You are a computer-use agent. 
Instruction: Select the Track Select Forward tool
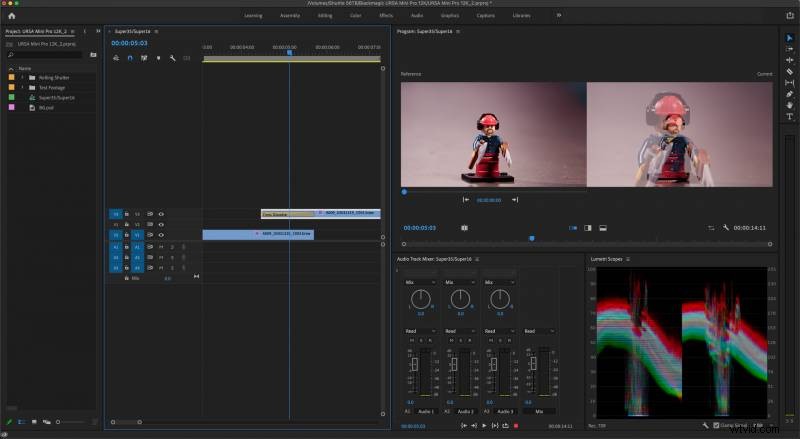(789, 49)
